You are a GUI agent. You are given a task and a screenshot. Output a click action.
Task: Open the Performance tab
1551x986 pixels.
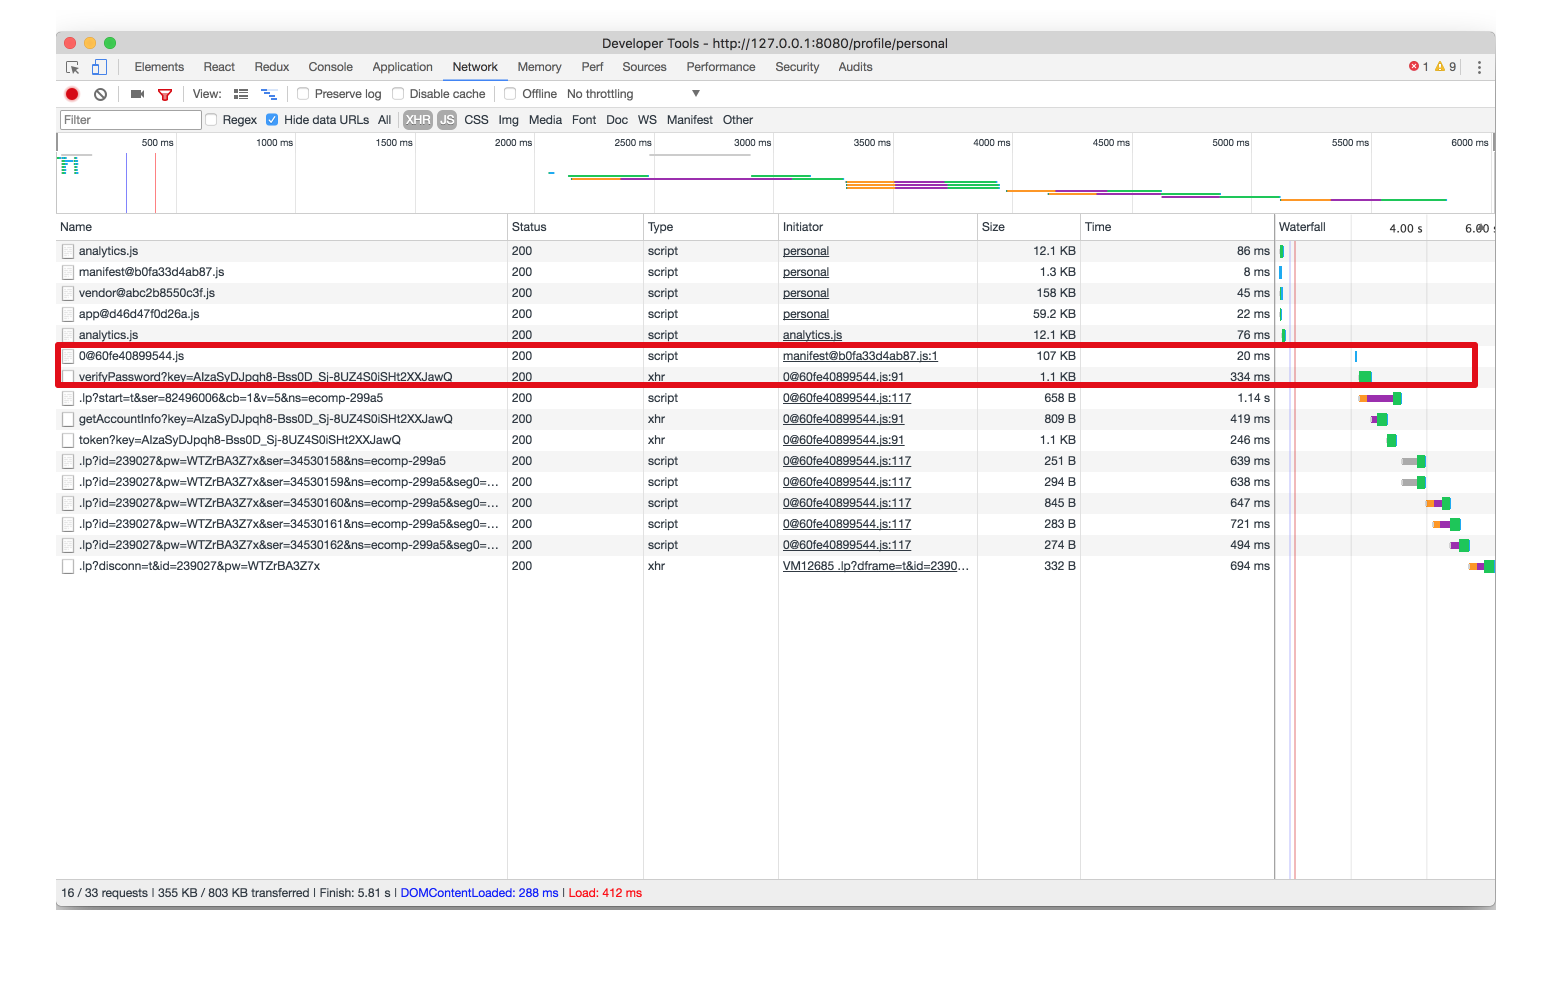point(721,67)
